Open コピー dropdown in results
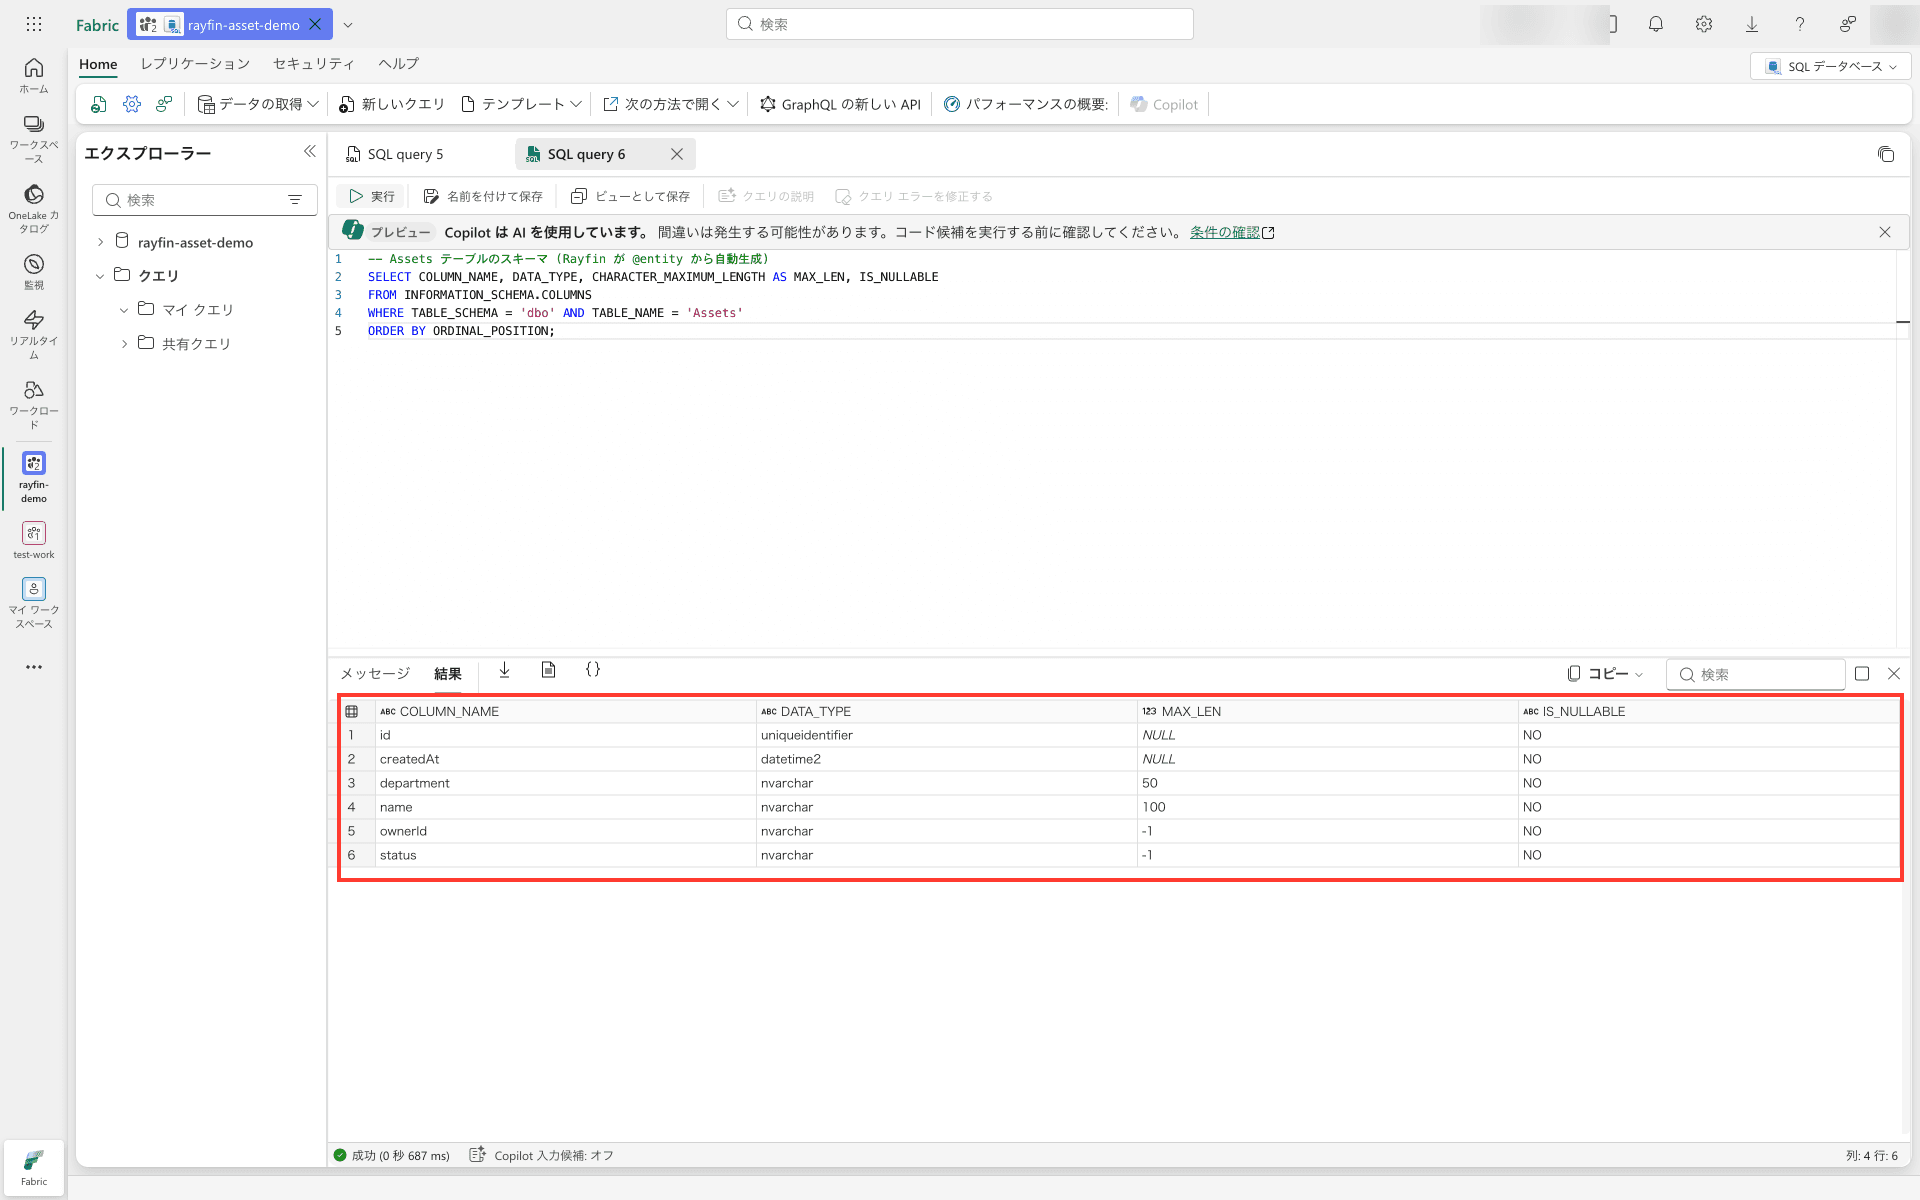 click(x=1605, y=674)
